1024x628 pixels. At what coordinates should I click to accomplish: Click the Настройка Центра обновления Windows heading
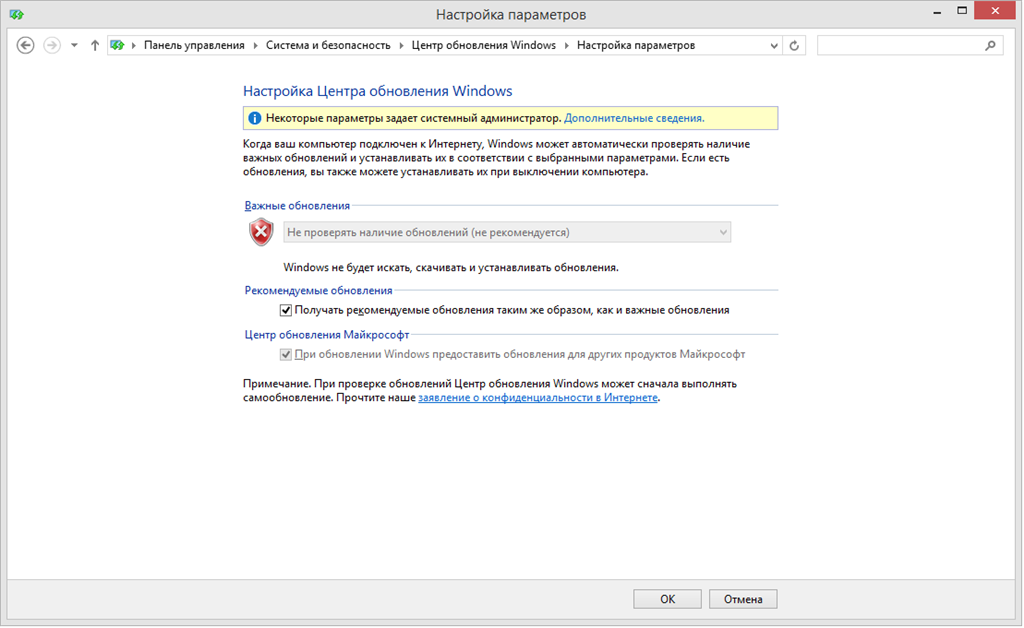pos(377,91)
